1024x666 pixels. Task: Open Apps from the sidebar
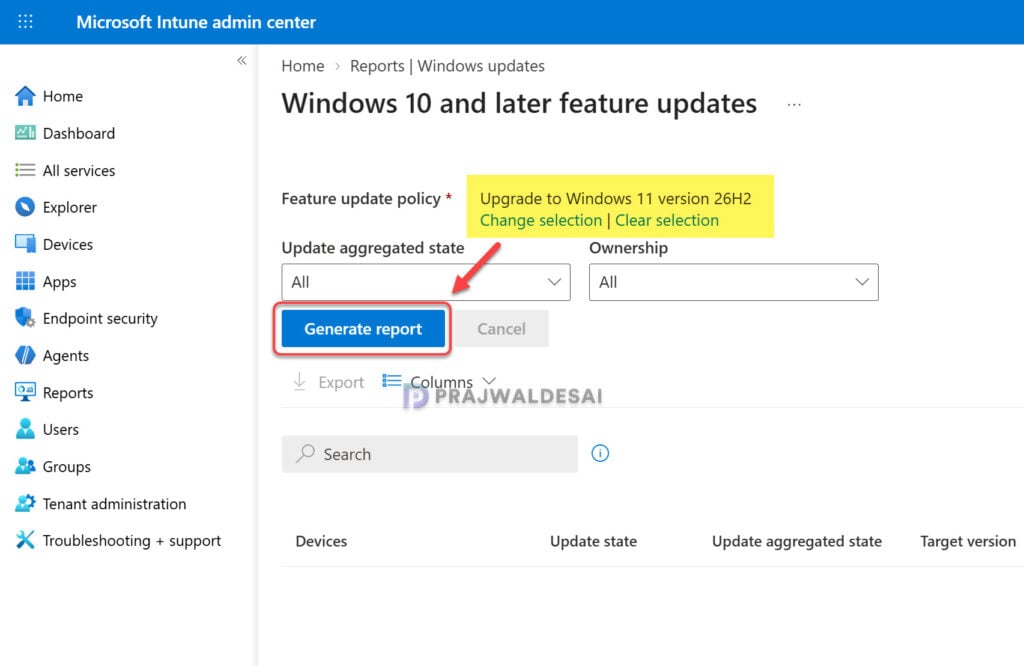tap(59, 281)
